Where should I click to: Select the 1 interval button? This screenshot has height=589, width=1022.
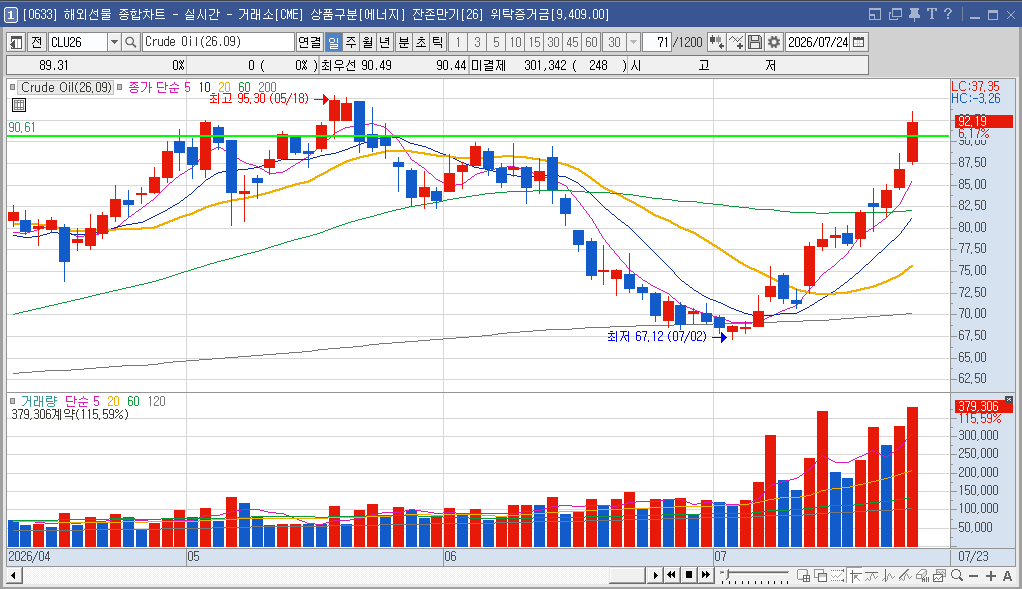point(458,42)
